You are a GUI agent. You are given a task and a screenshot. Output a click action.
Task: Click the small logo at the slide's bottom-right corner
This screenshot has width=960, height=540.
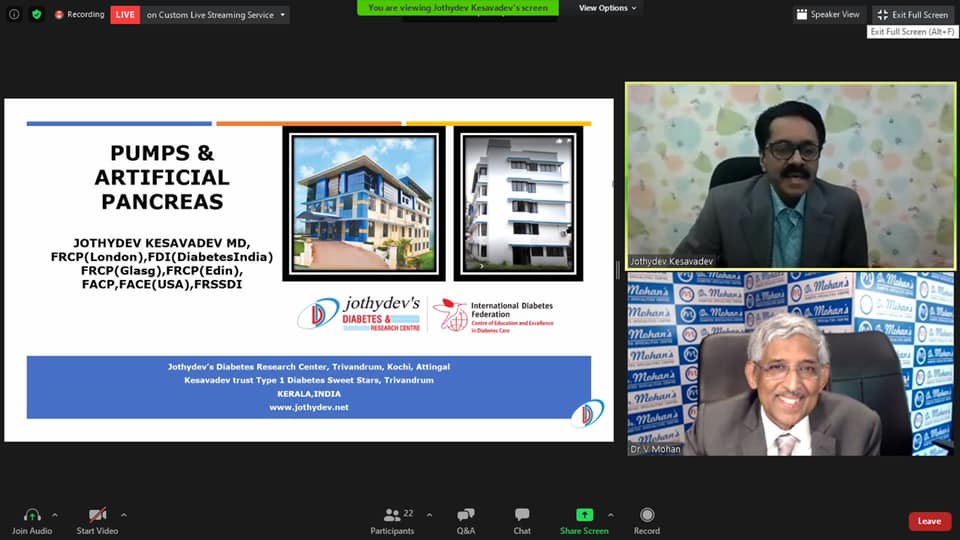(x=587, y=413)
